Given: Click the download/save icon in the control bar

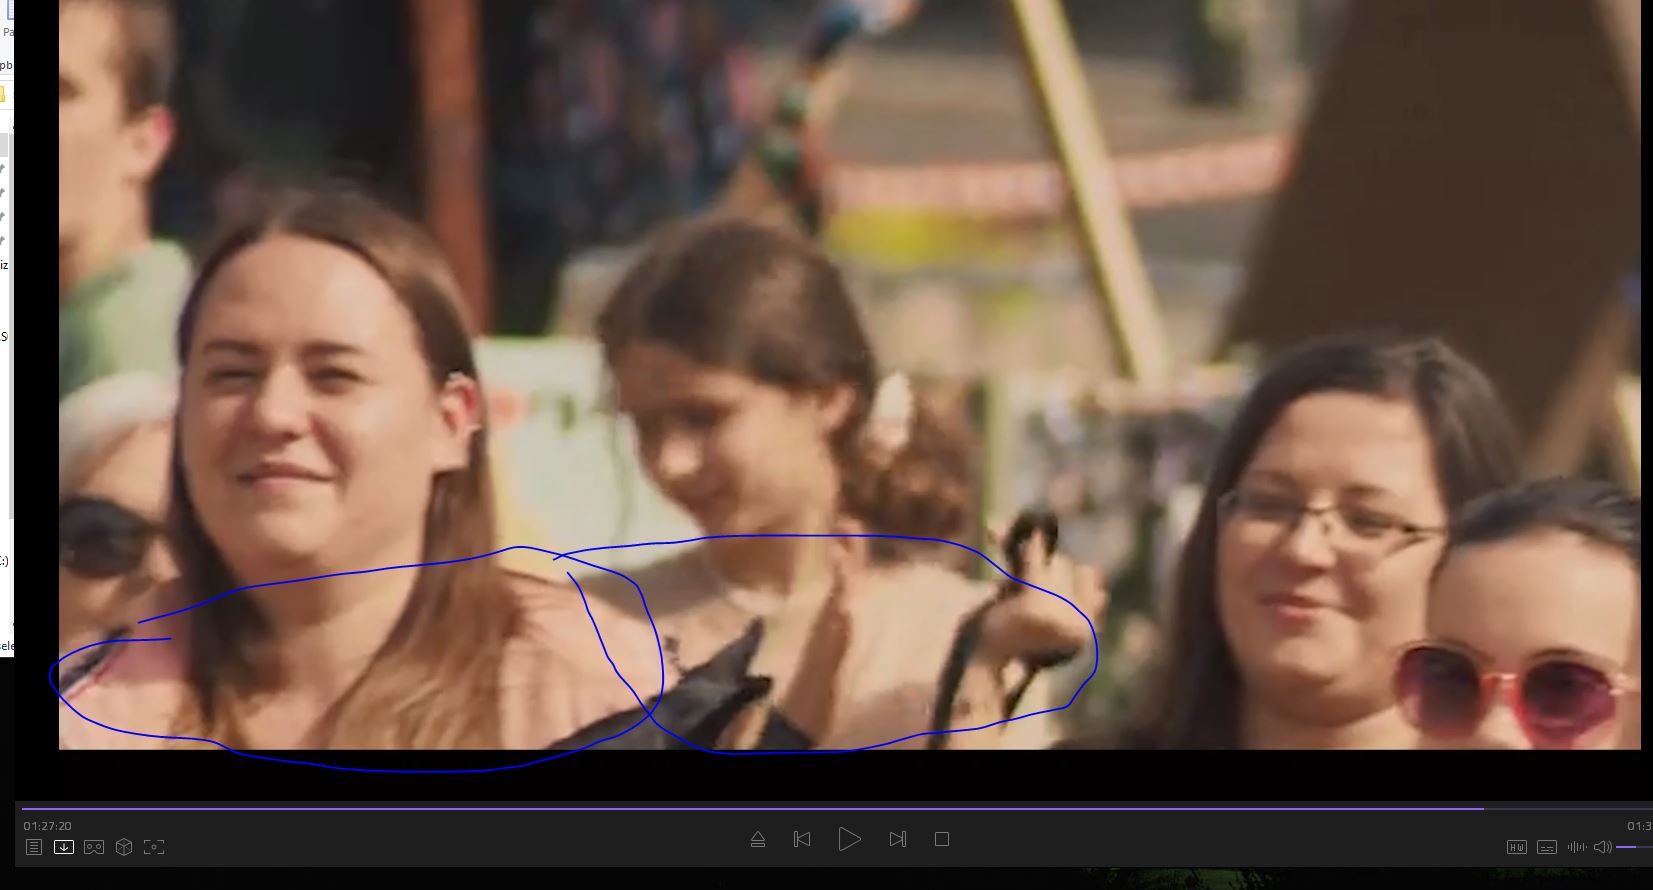Looking at the screenshot, I should coord(64,847).
